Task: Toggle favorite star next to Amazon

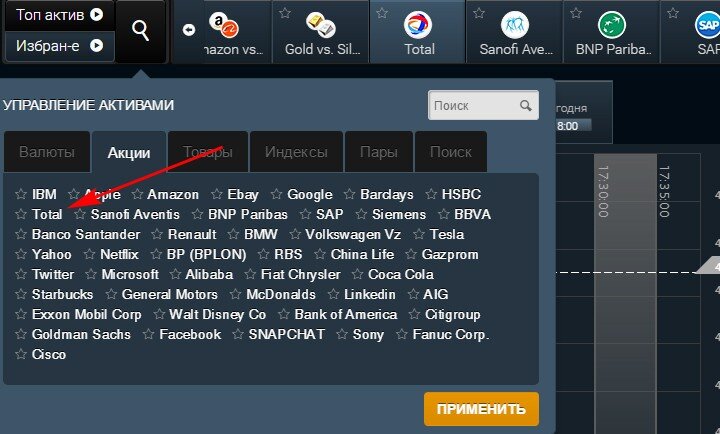Action: tap(137, 194)
